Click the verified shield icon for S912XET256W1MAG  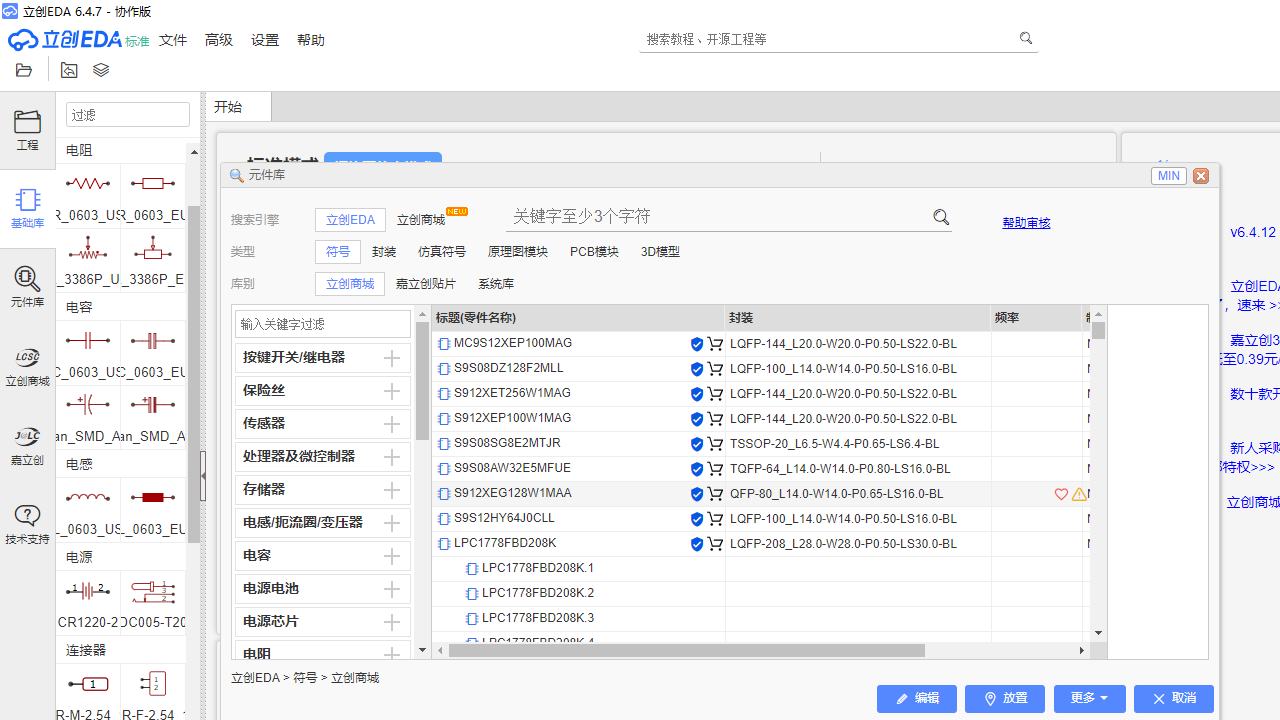[697, 394]
